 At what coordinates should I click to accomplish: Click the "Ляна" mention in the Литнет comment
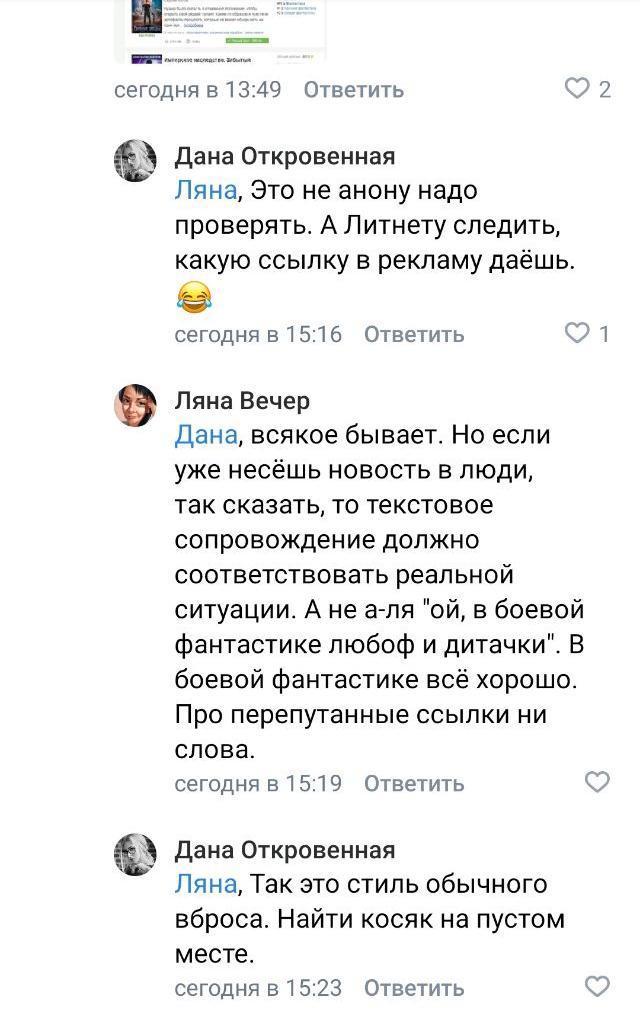pyautogui.click(x=206, y=191)
